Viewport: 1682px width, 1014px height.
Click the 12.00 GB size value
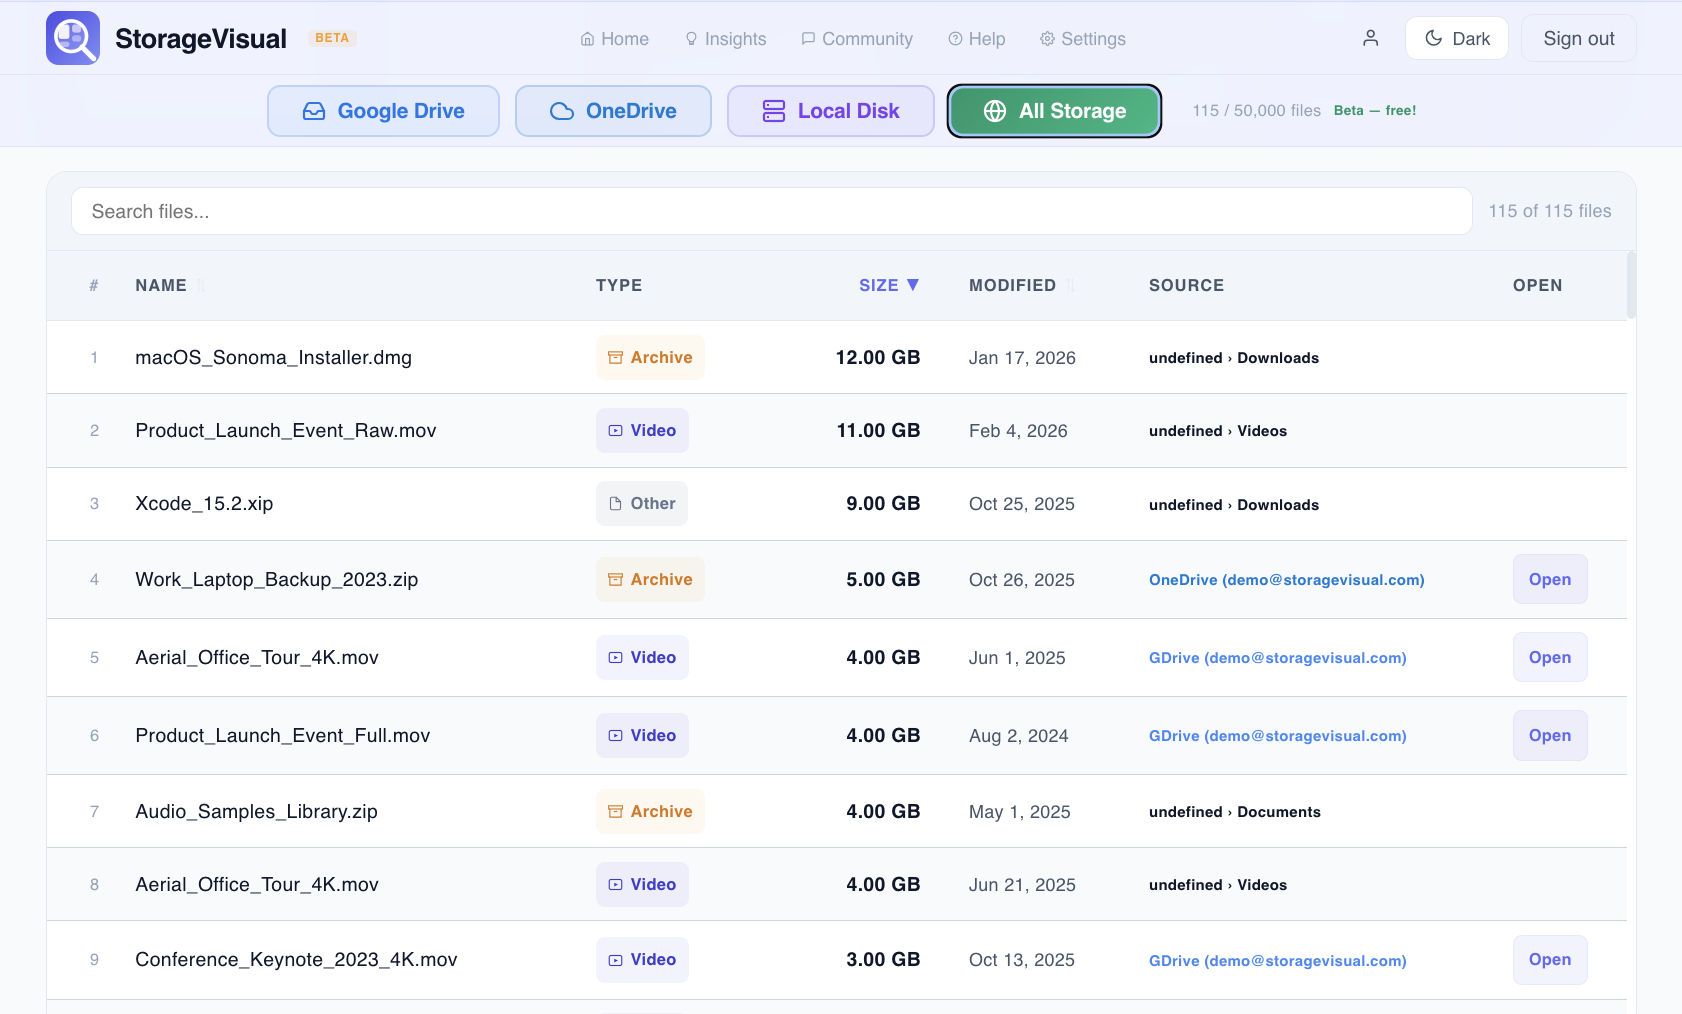tap(877, 357)
